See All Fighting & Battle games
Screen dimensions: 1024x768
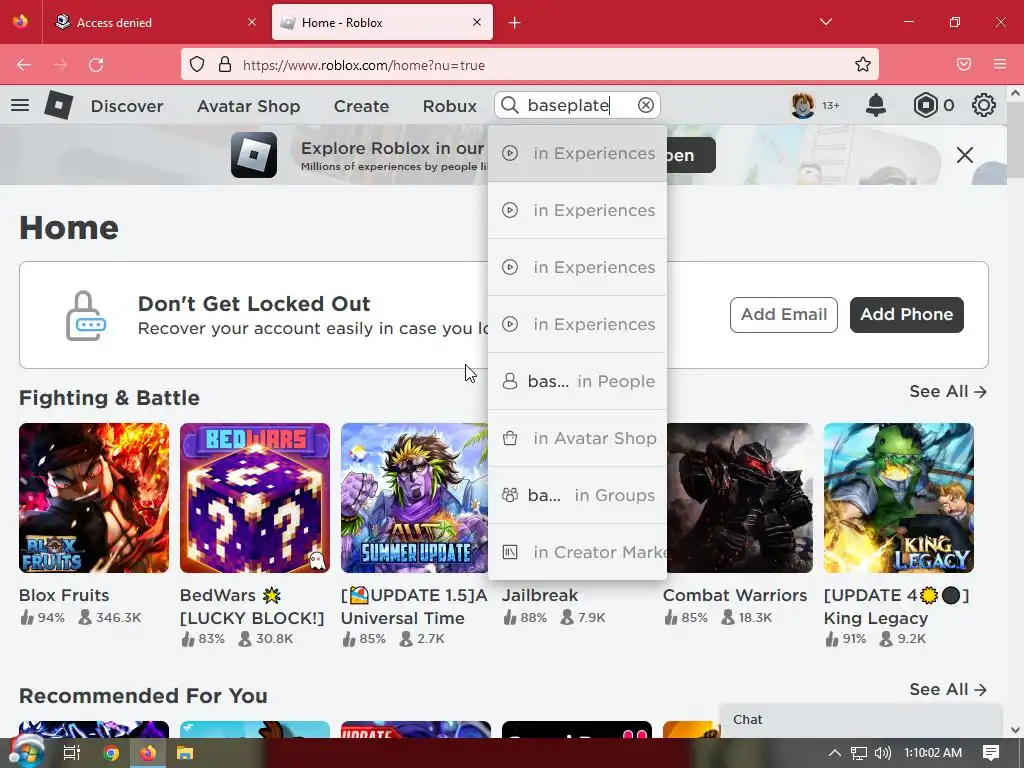coord(948,391)
